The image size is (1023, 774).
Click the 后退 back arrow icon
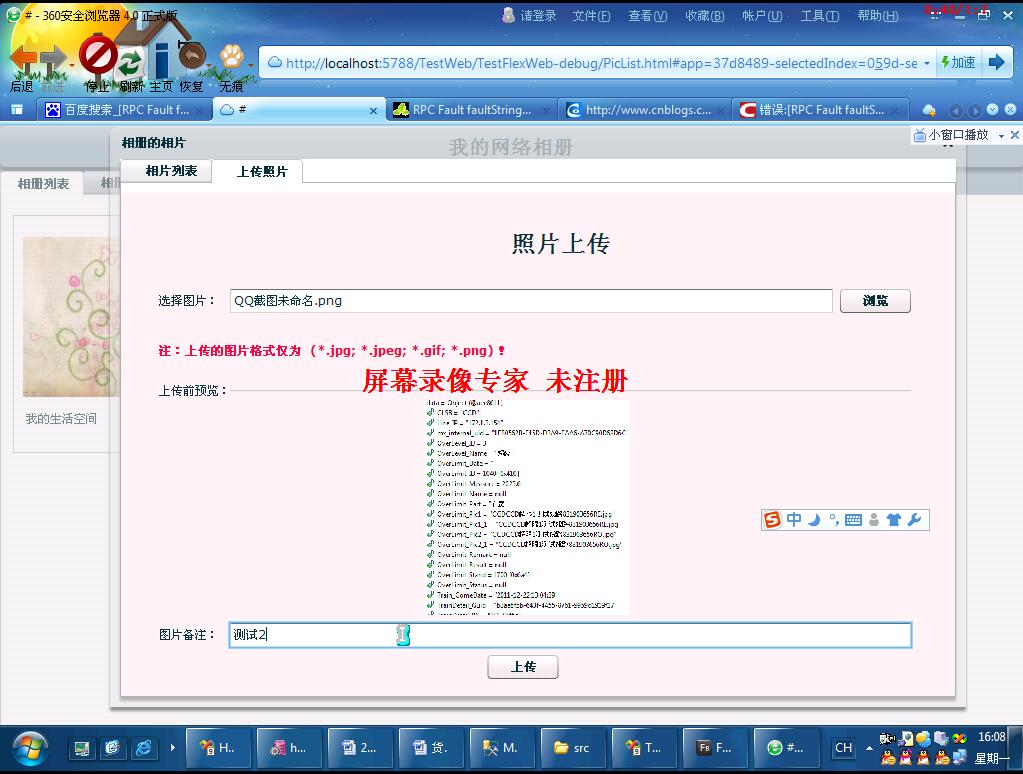23,59
